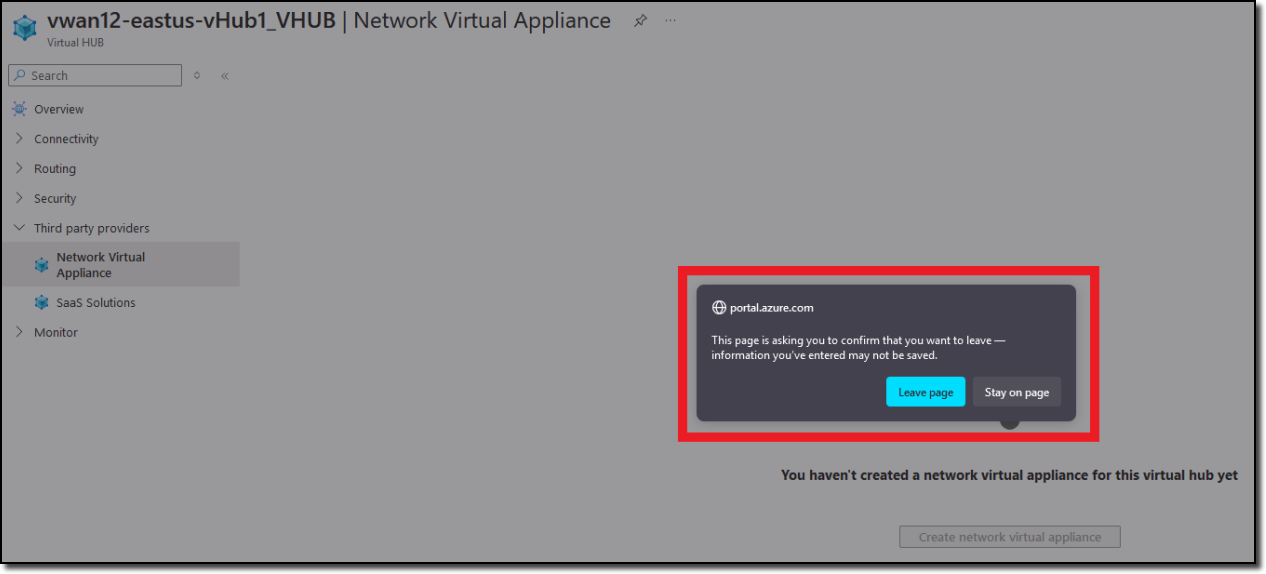The height and width of the screenshot is (574, 1266).
Task: Click the Leave page button
Action: (925, 392)
